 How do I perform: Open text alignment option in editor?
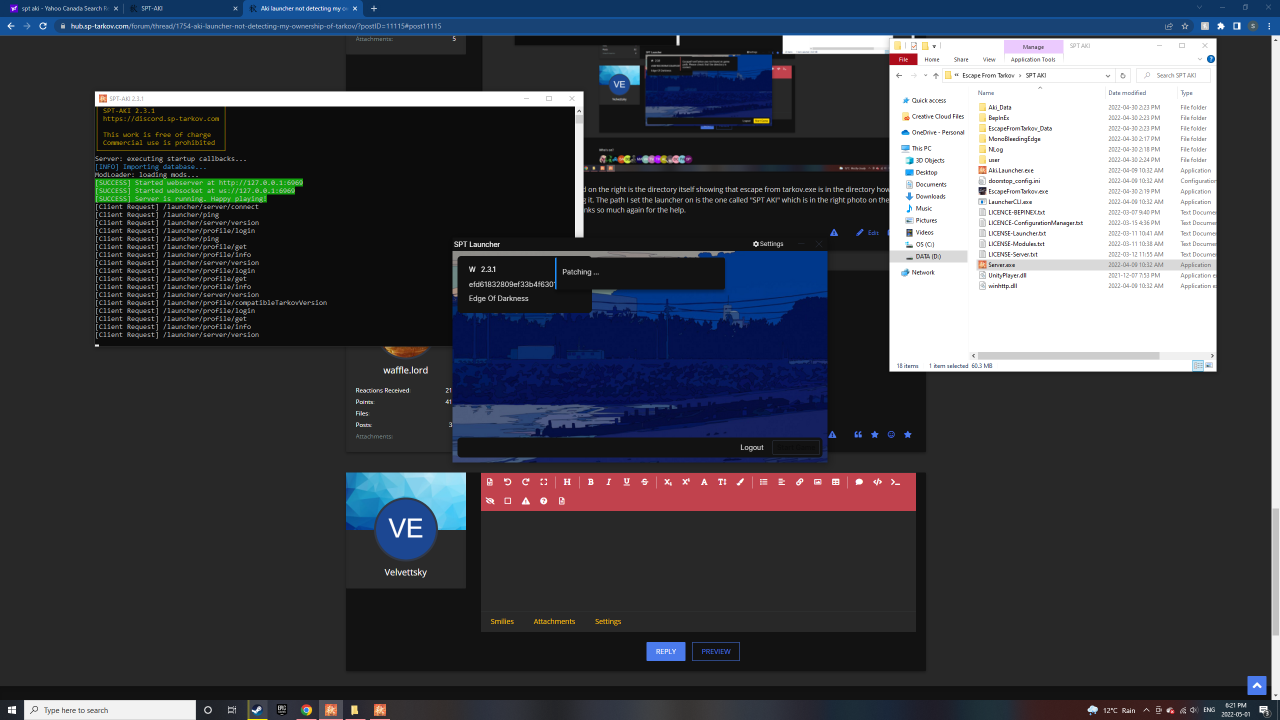tap(781, 482)
